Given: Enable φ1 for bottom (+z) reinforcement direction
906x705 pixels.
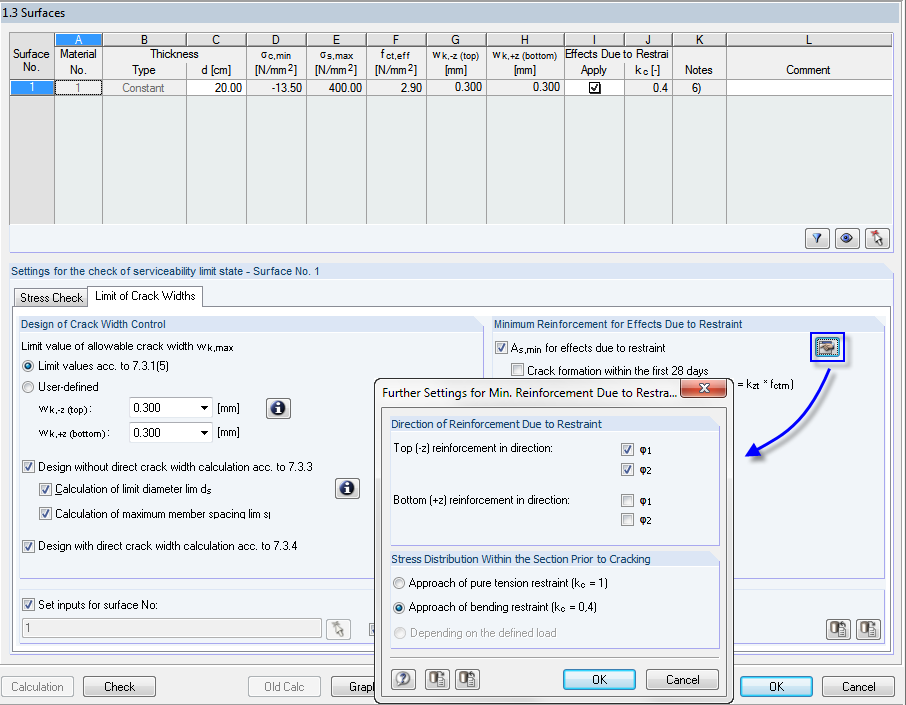Looking at the screenshot, I should pos(627,500).
